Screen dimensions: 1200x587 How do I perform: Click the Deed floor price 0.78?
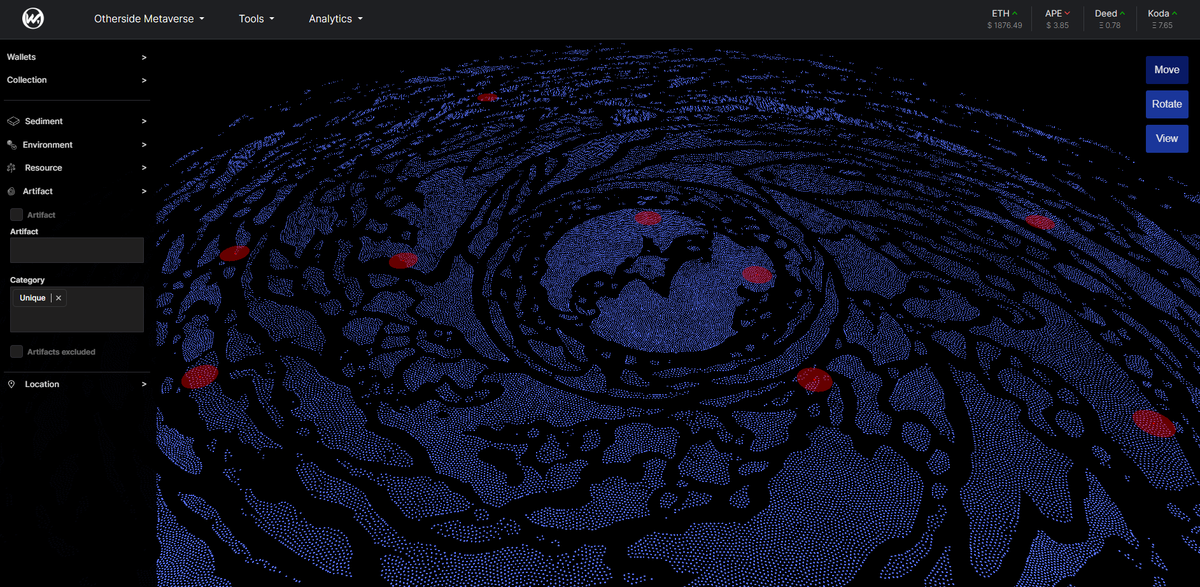[x=1108, y=26]
